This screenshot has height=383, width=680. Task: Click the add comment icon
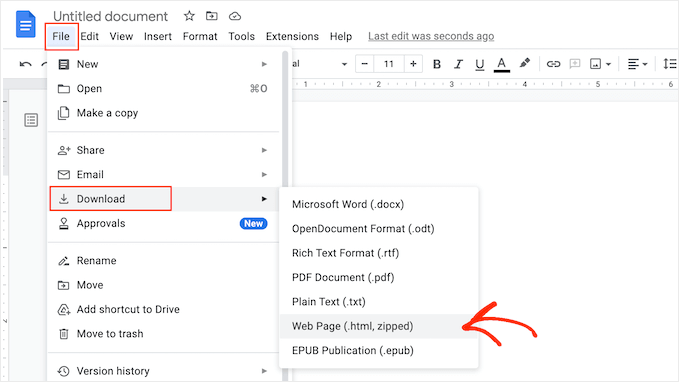575,64
